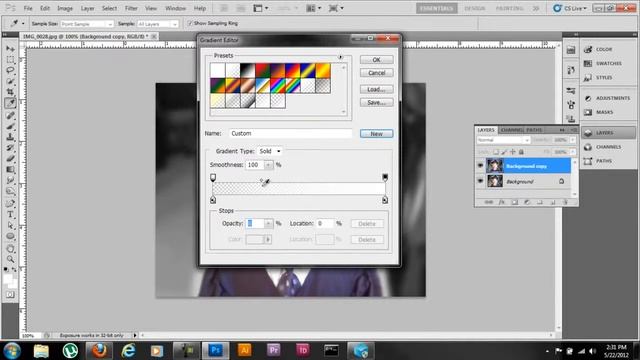
Task: Click the New gradient button
Action: 376,133
